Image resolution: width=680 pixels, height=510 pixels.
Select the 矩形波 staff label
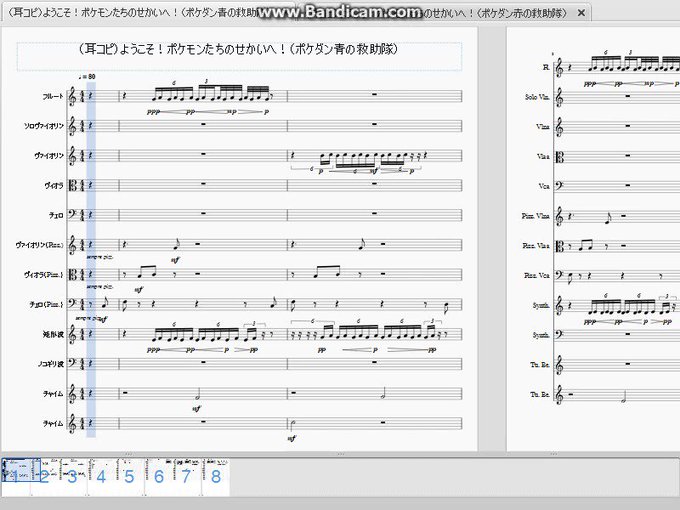pos(53,334)
